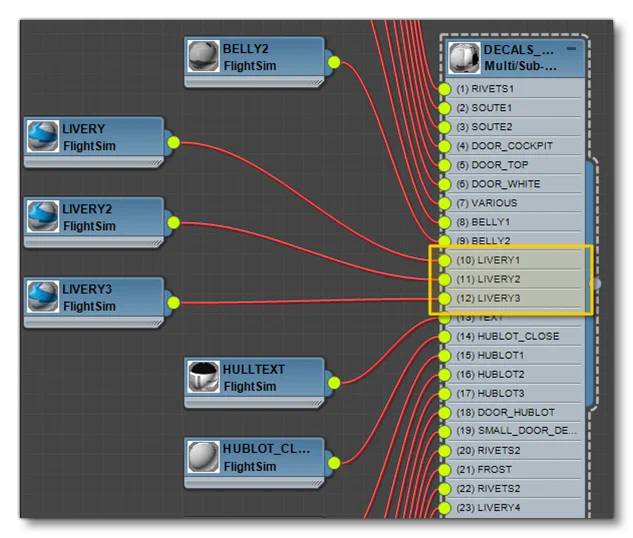Click the DECALS Multi/Sub material preview icon
633x538 pixels.
coord(464,58)
